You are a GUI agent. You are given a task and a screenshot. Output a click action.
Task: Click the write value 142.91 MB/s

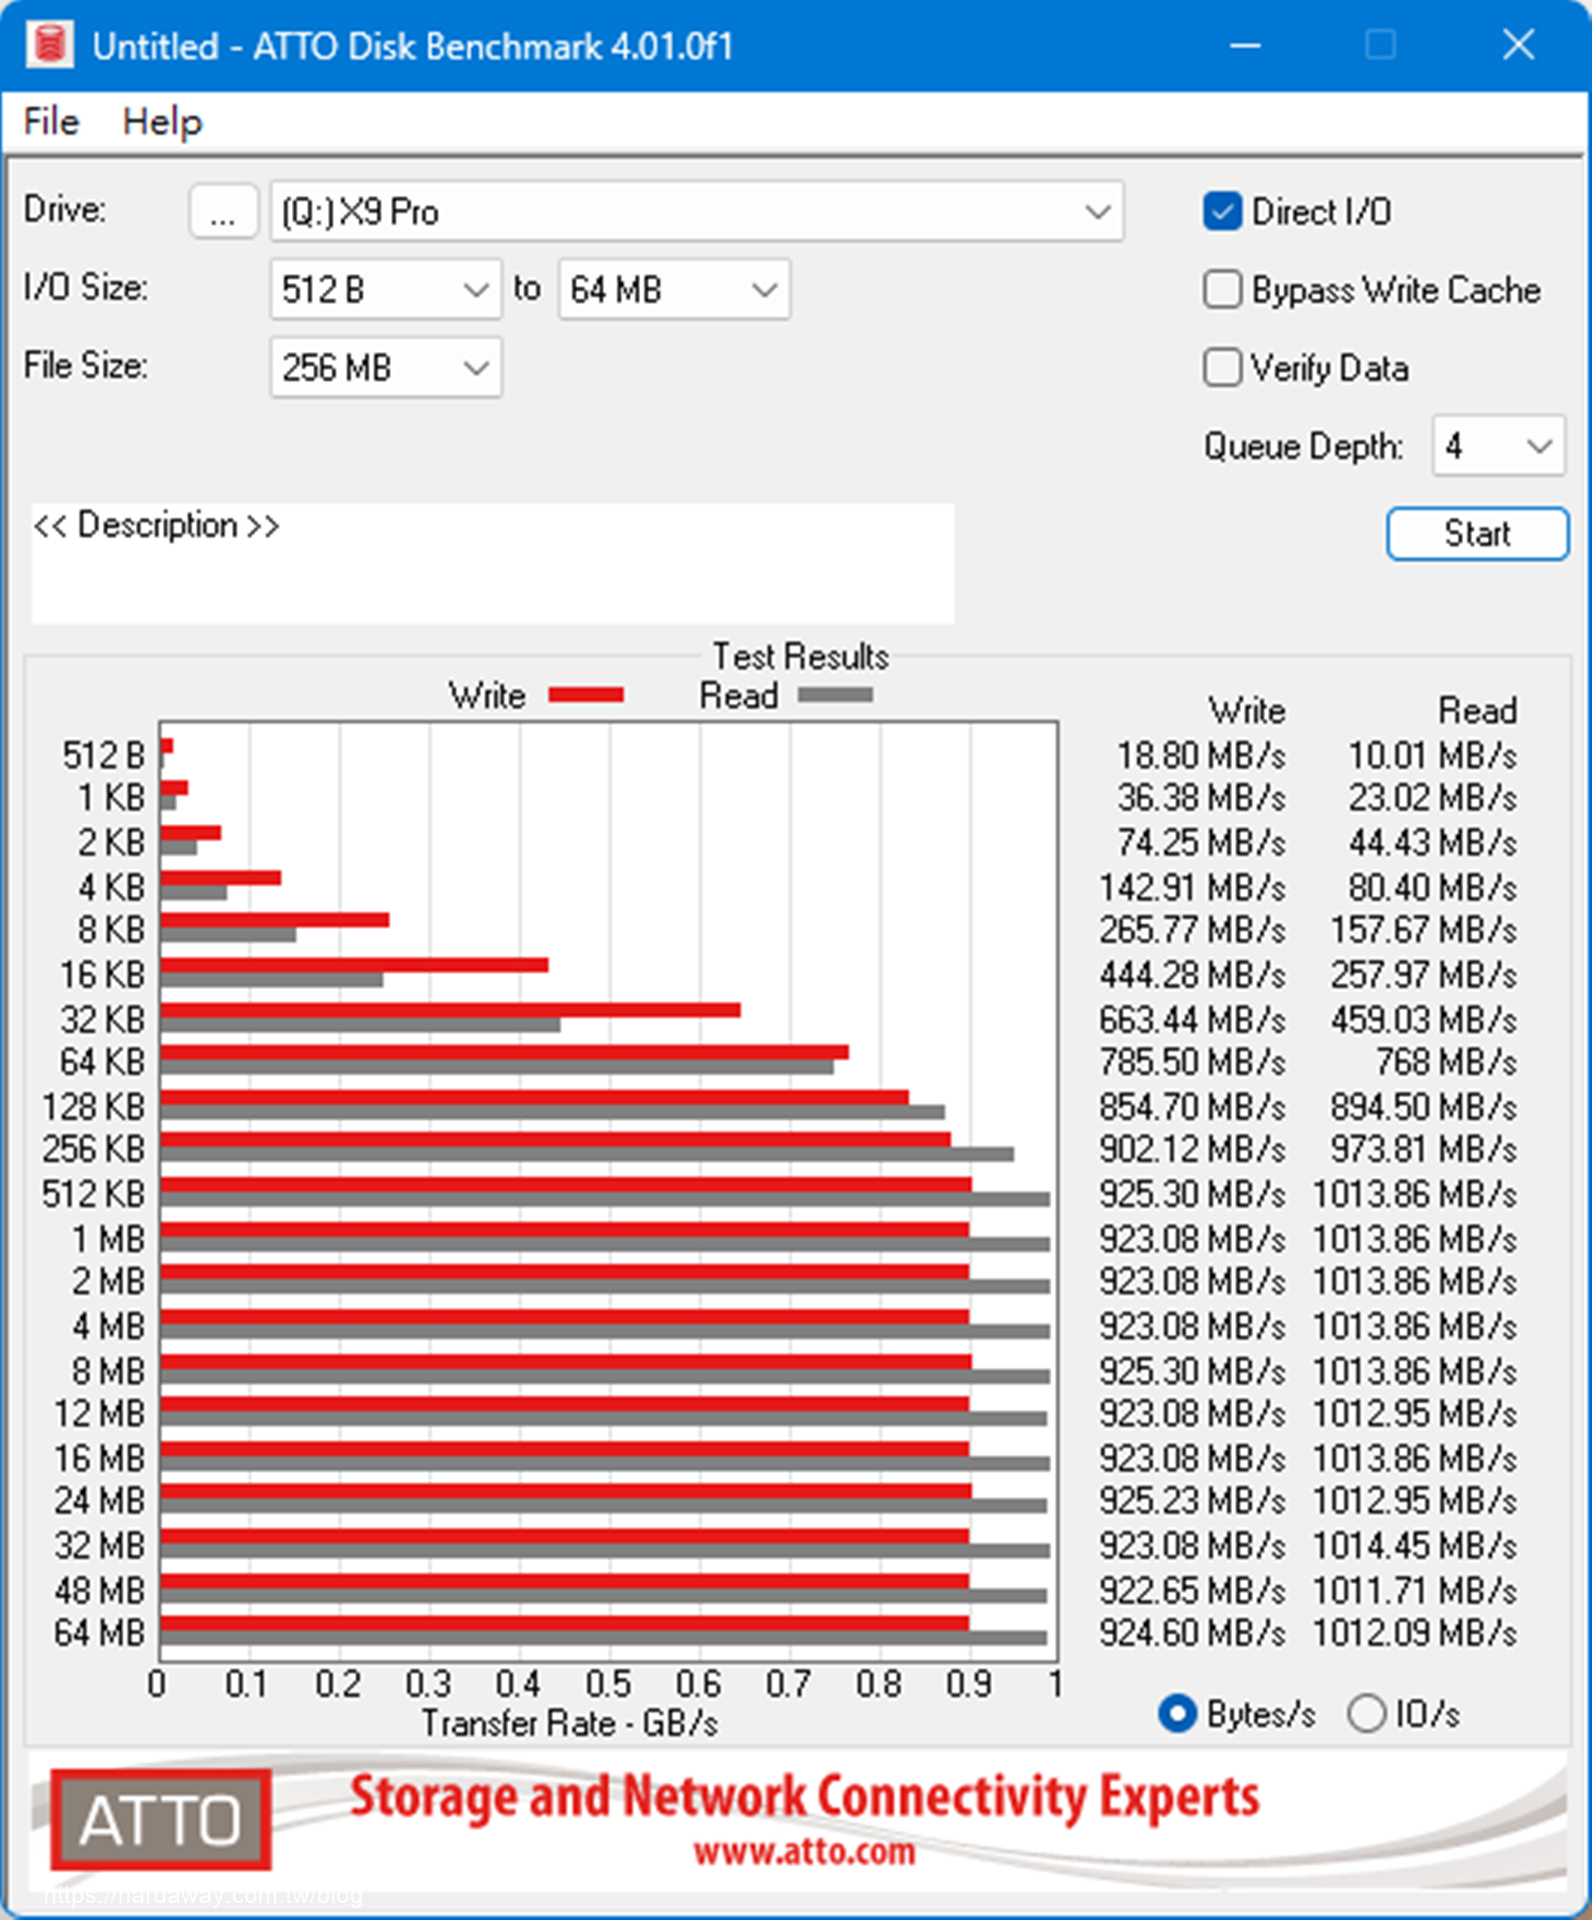[x=1192, y=888]
